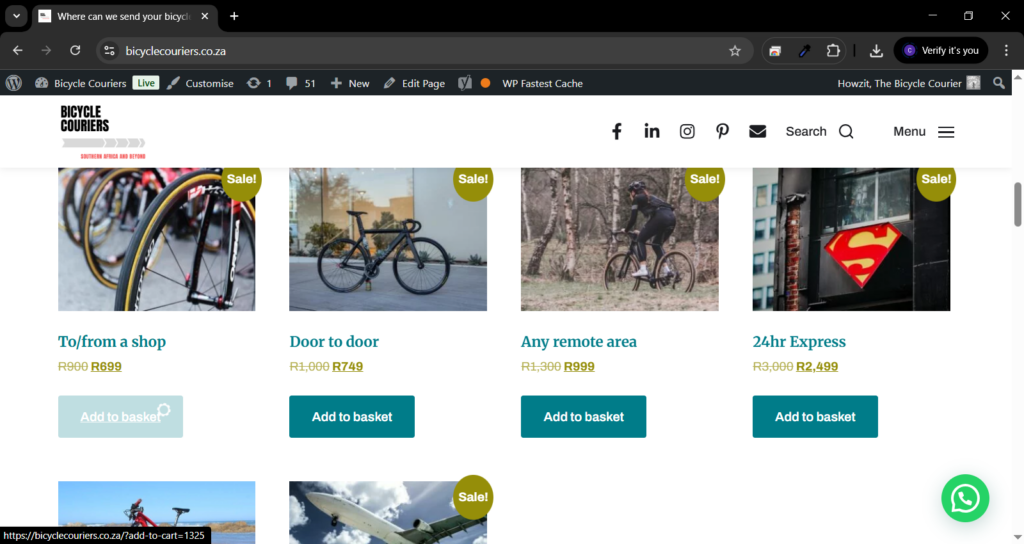Click the Live status badge
The image size is (1024, 544).
tap(146, 83)
